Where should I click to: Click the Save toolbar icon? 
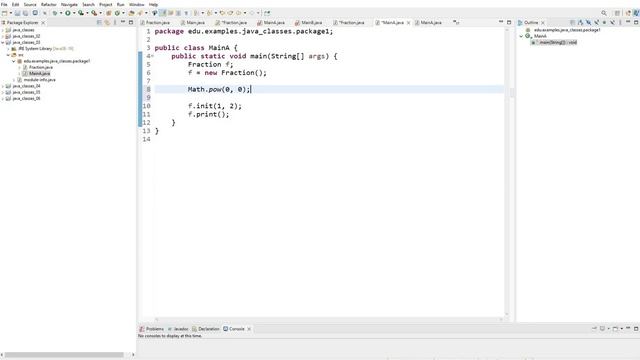(x=17, y=13)
